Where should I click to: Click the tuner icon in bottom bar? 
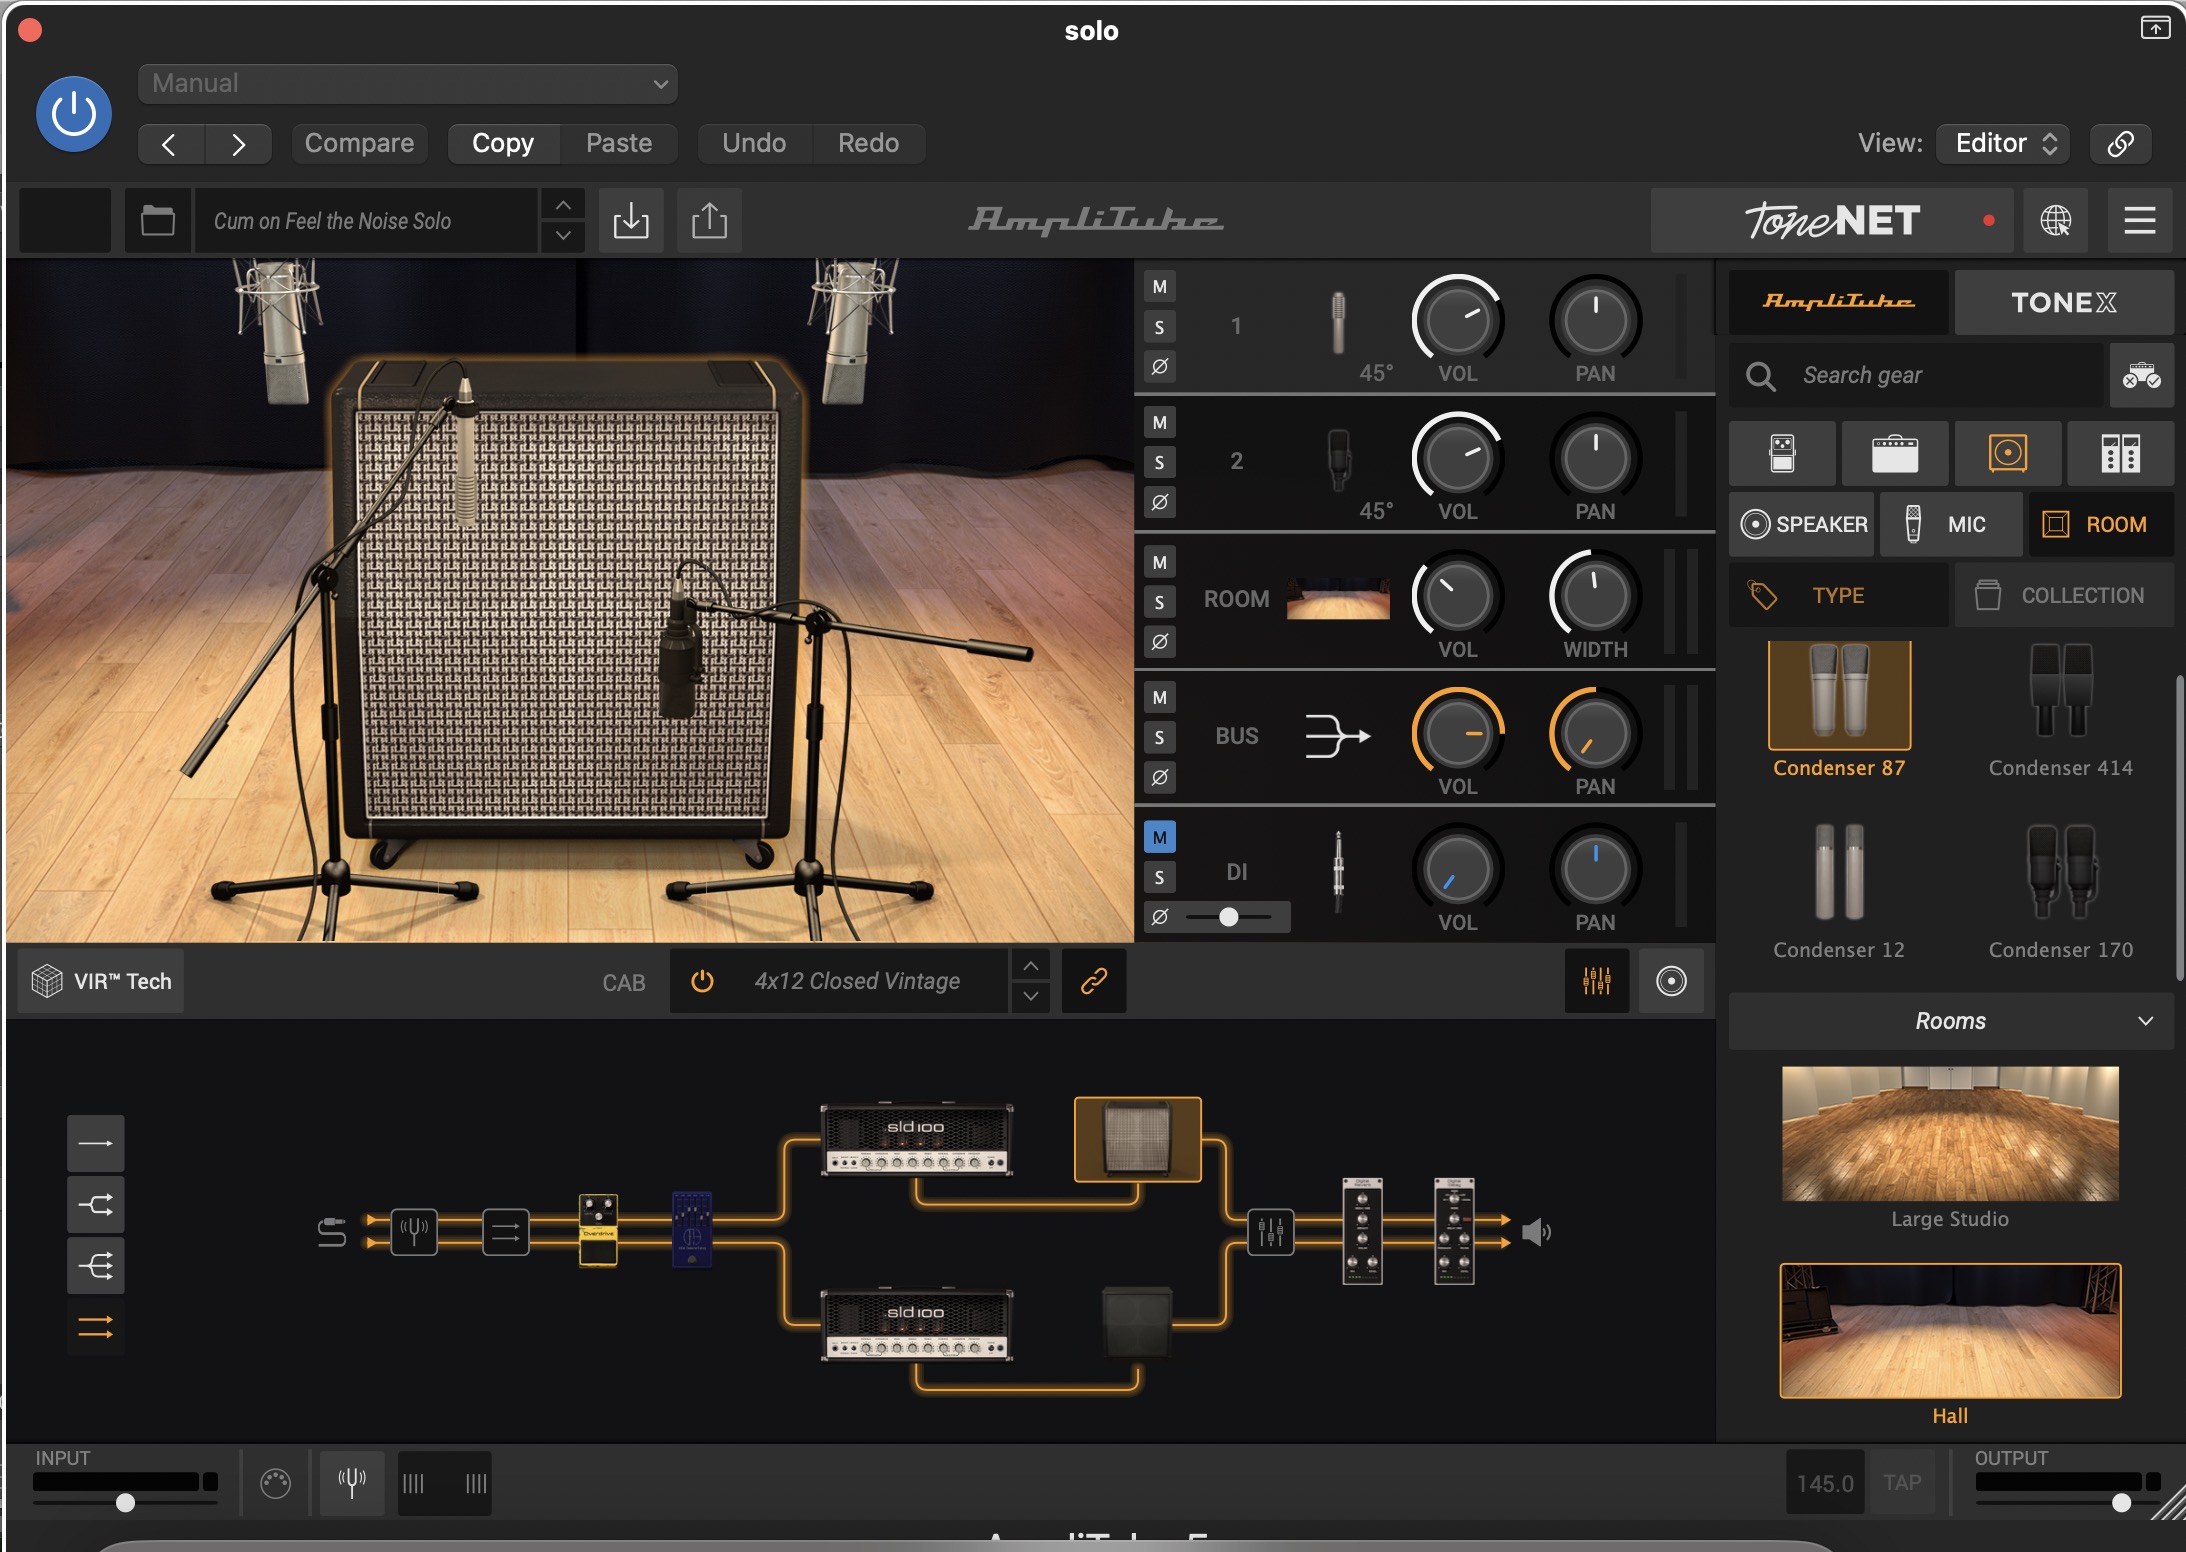(352, 1482)
